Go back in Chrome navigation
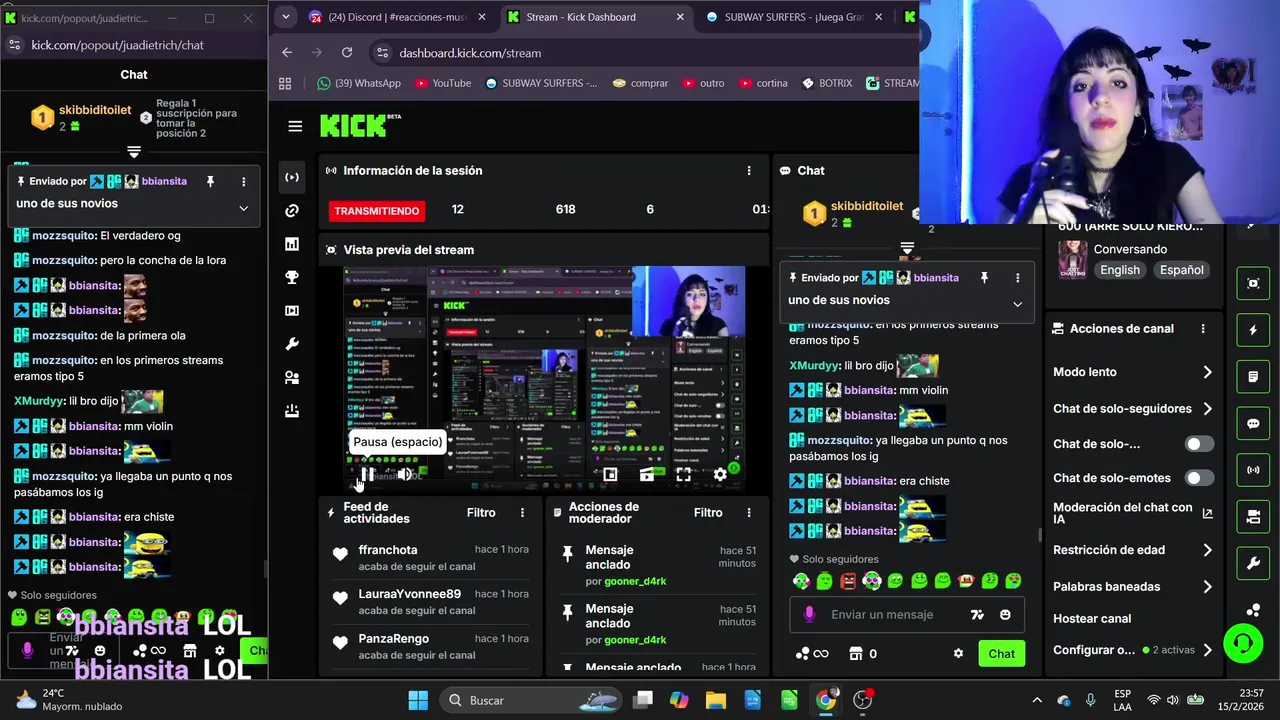Viewport: 1280px width, 720px height. tap(287, 53)
